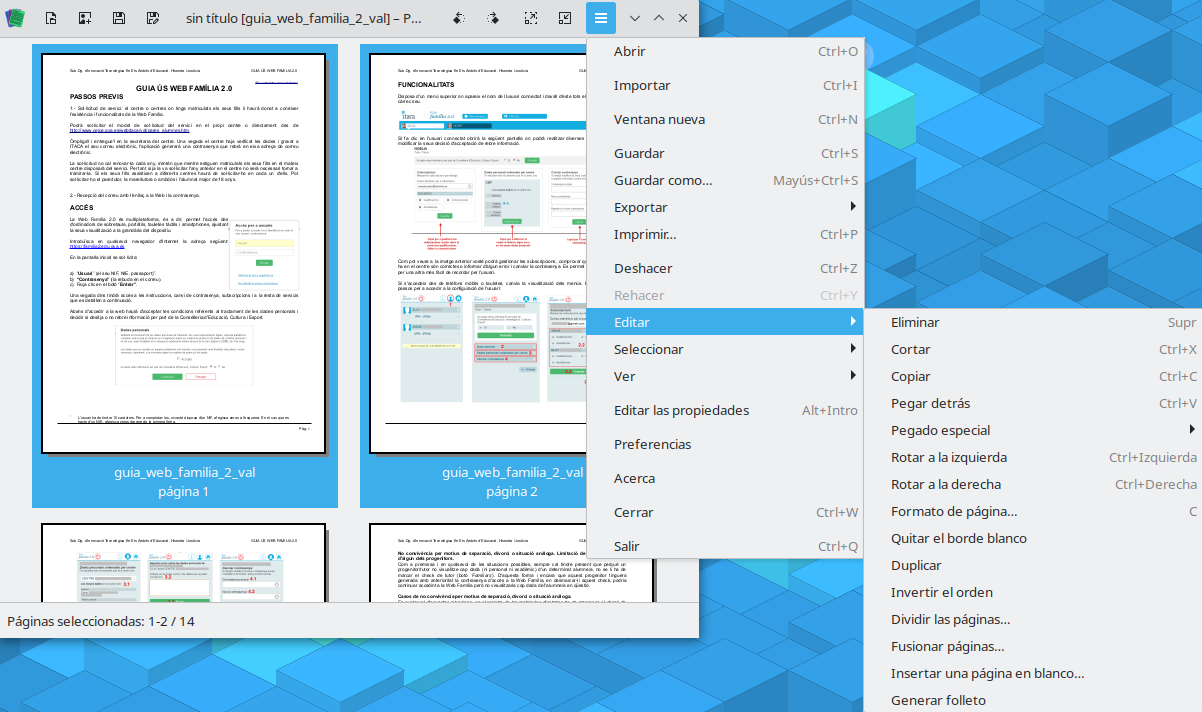This screenshot has height=712, width=1202.
Task: Open Formato de página… option
Action: click(1033, 511)
